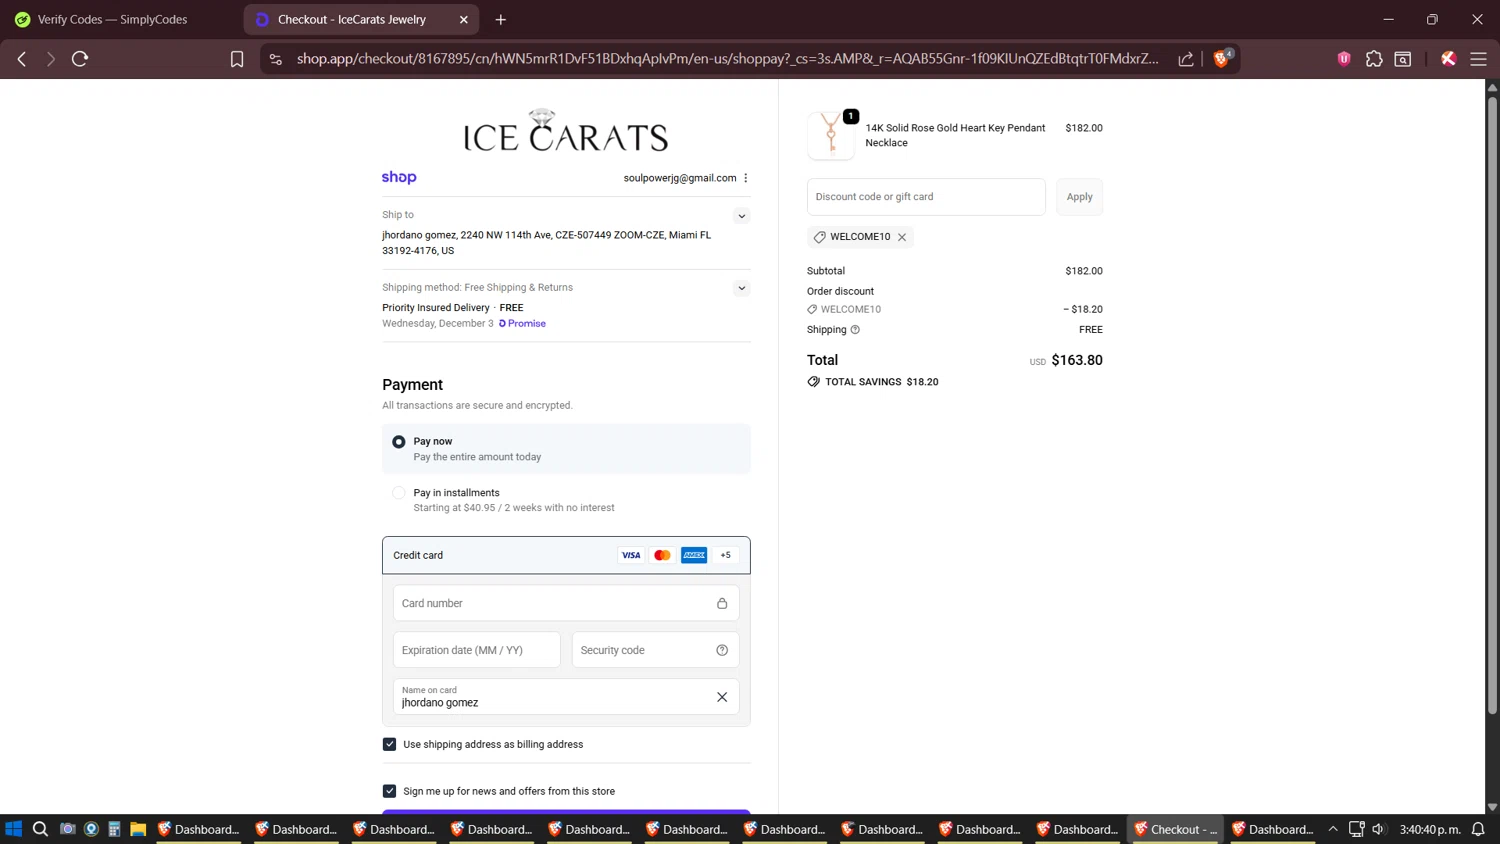1500x844 pixels.
Task: Click into the Card number field
Action: (x=566, y=603)
